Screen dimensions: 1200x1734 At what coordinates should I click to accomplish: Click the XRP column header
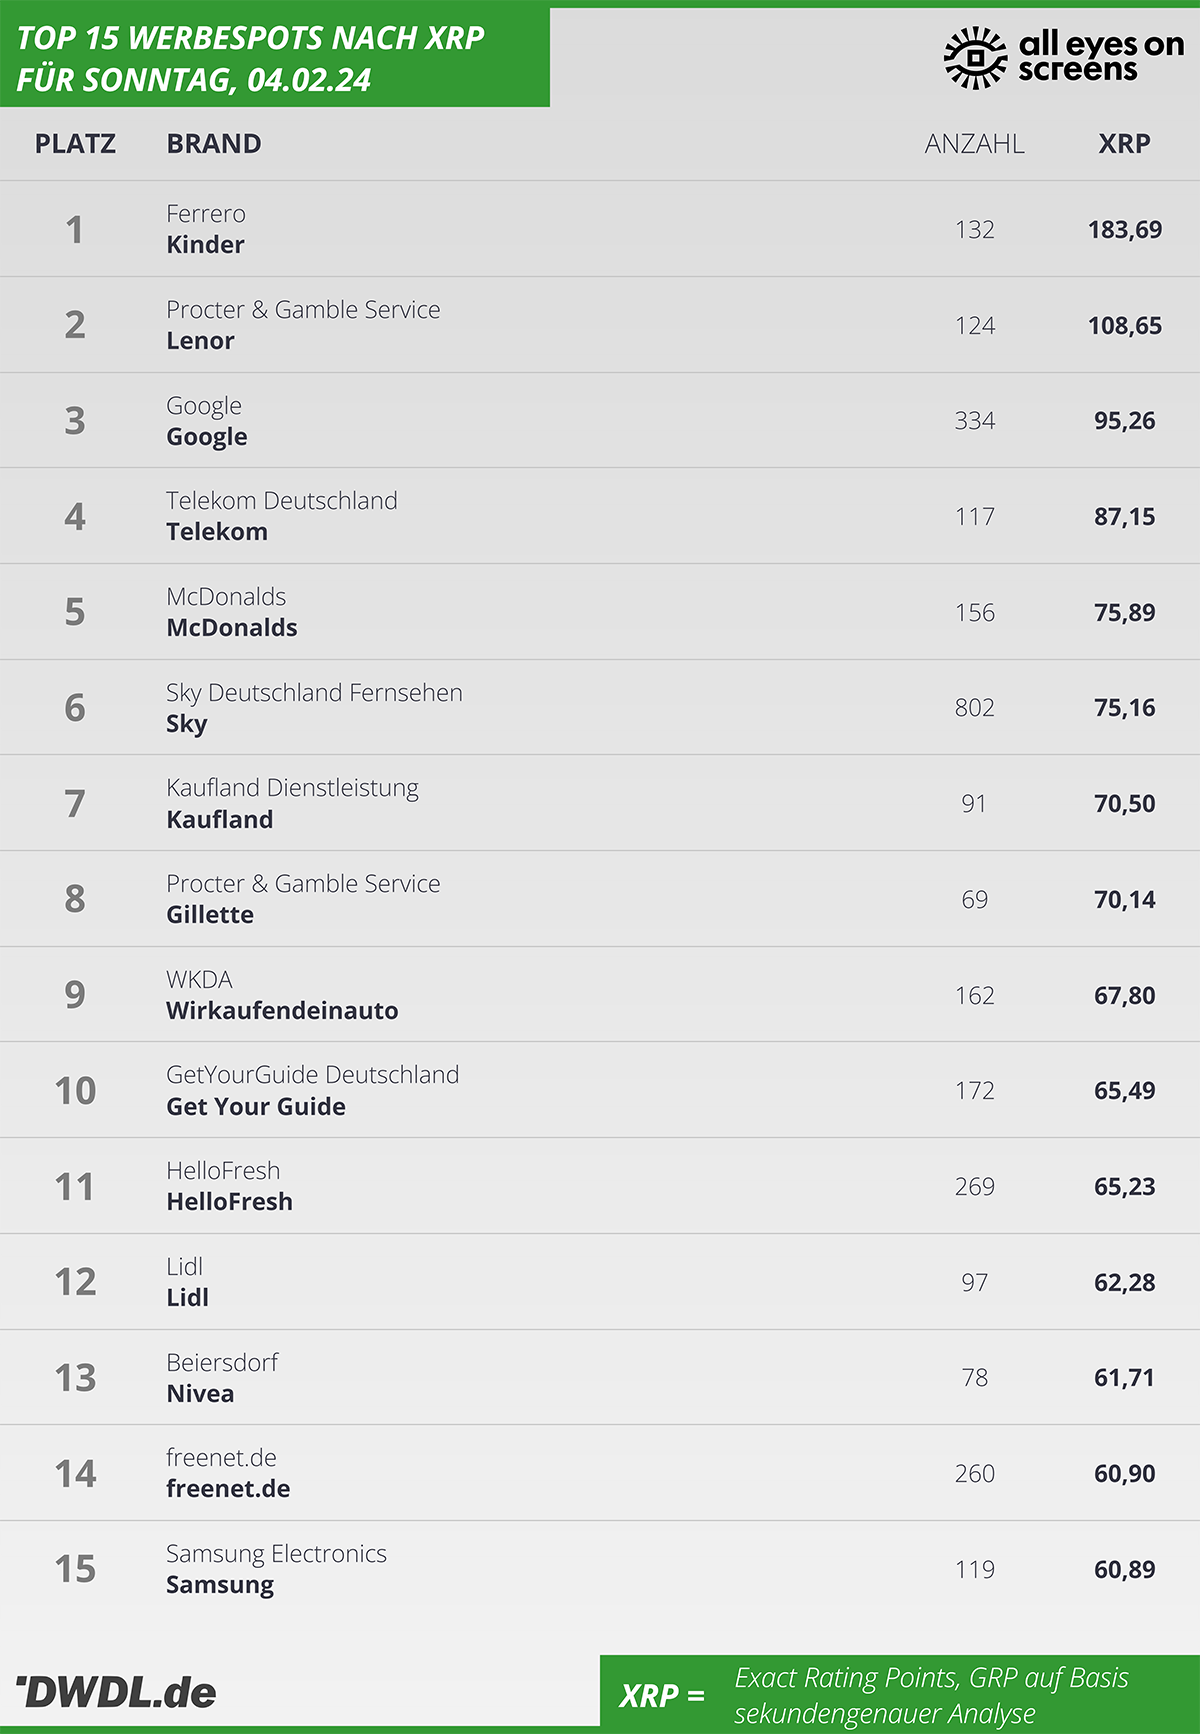pyautogui.click(x=1124, y=144)
